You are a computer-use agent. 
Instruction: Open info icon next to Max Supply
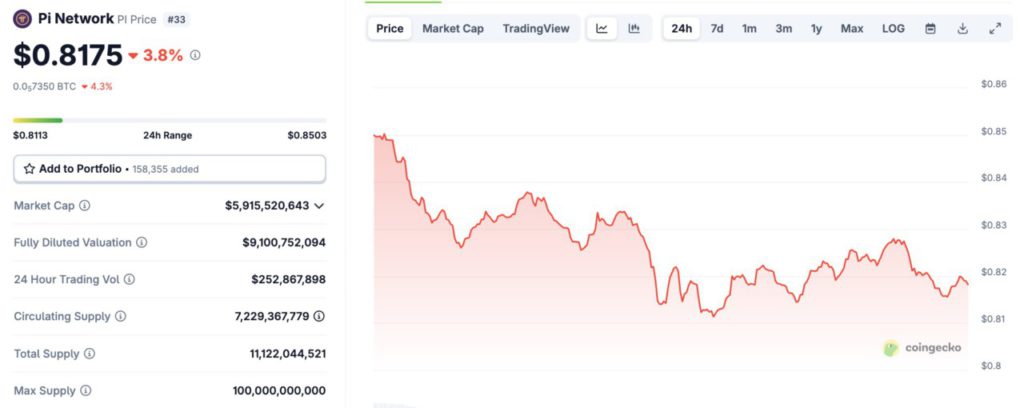86,391
